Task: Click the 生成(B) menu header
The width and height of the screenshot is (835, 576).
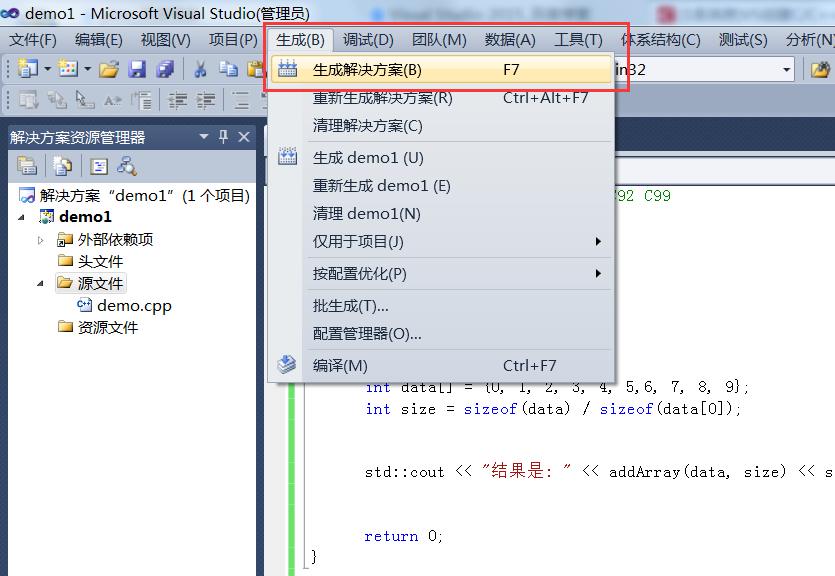Action: 300,40
